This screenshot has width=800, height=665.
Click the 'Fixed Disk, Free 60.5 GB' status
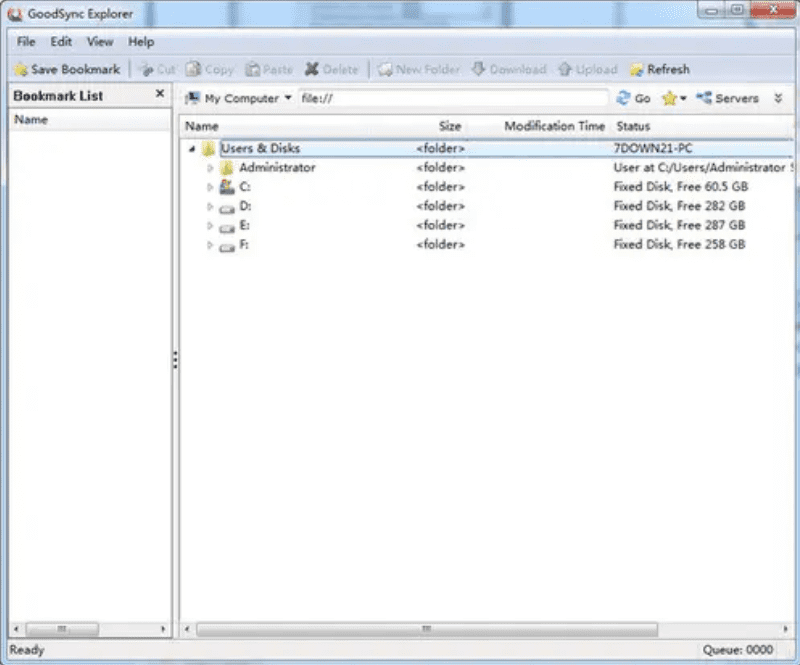point(681,187)
